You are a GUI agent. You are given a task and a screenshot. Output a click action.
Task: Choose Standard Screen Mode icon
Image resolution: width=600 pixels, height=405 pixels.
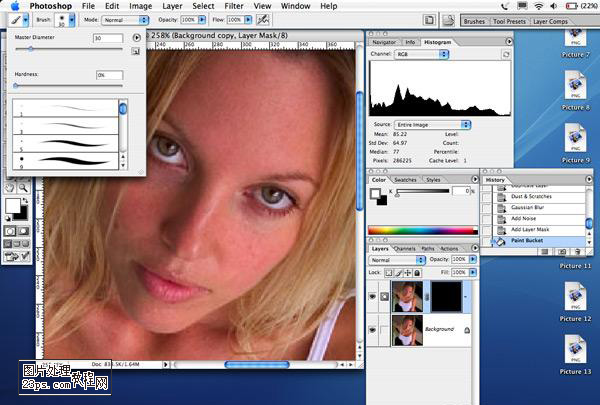pos(8,243)
